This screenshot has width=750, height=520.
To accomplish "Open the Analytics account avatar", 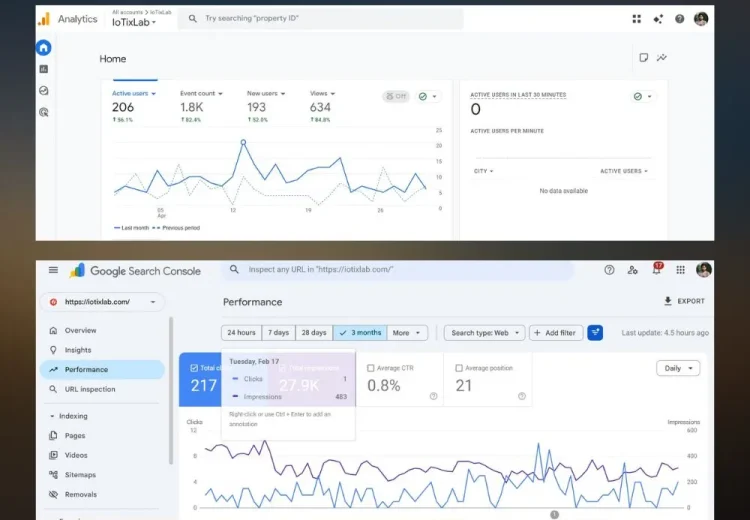I will click(x=701, y=19).
